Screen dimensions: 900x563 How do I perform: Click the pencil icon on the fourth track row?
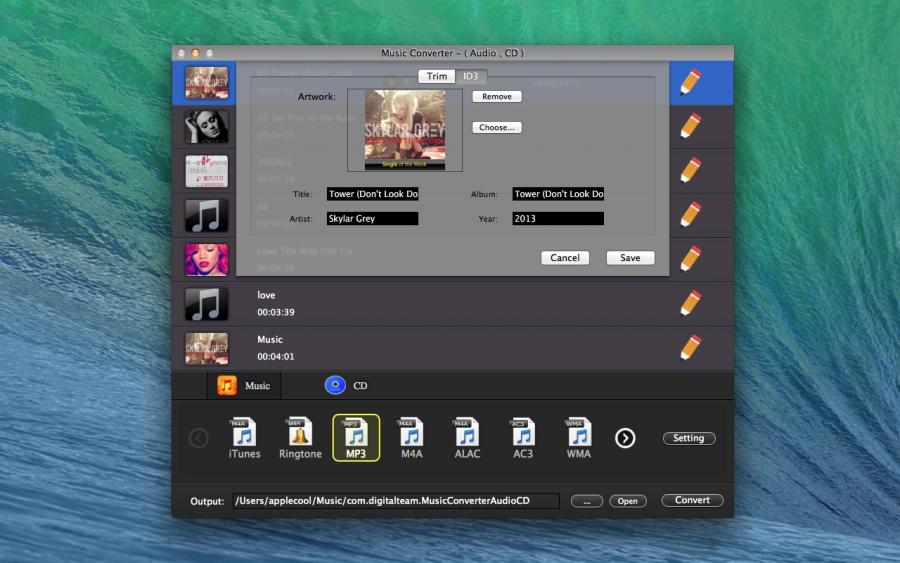690,215
